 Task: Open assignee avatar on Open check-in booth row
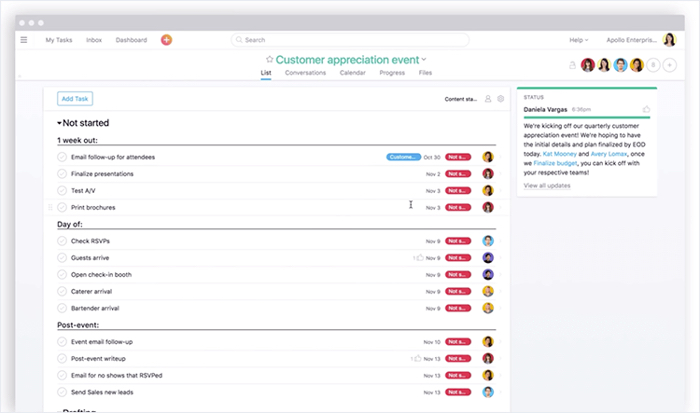[488, 275]
